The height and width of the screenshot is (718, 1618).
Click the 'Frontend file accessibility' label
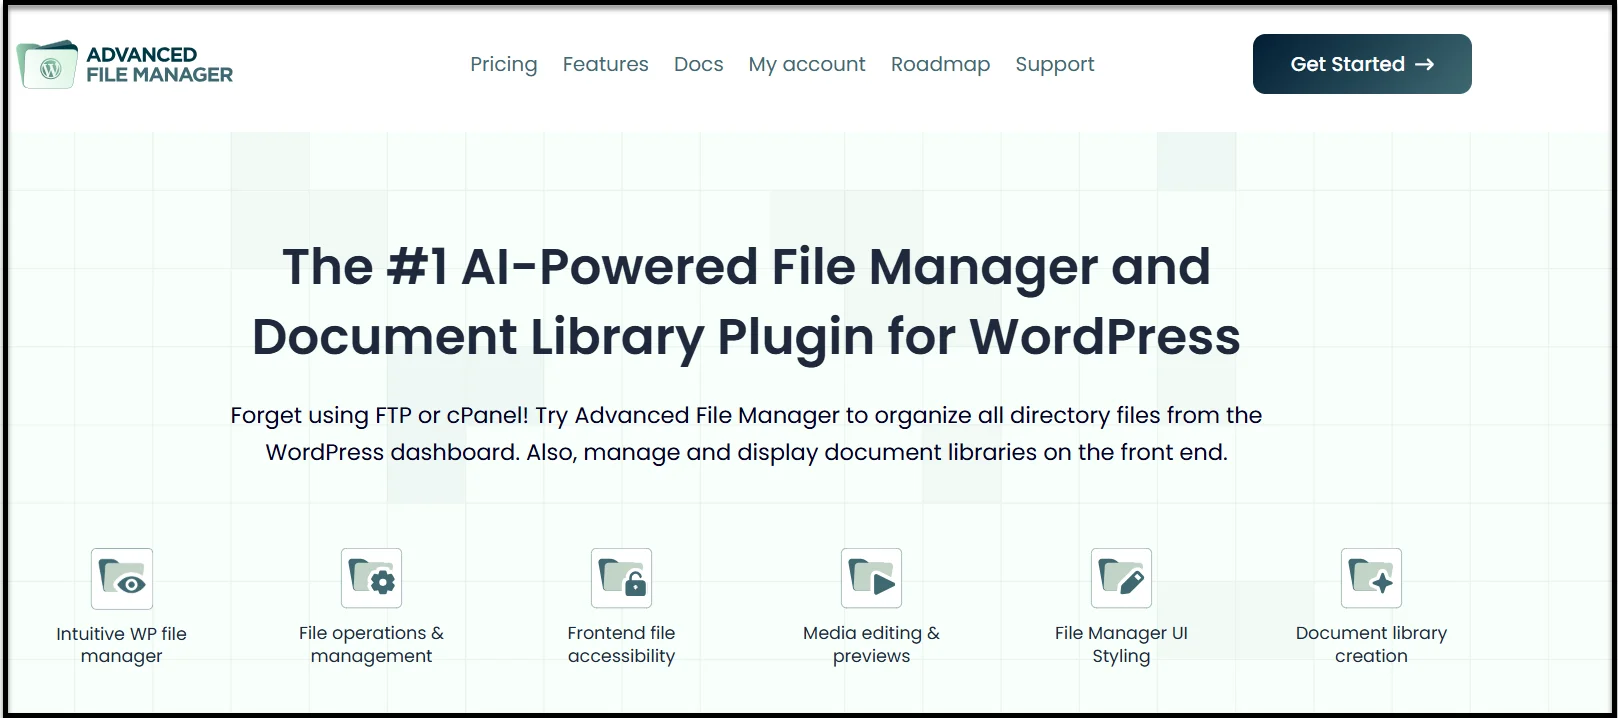(x=621, y=645)
